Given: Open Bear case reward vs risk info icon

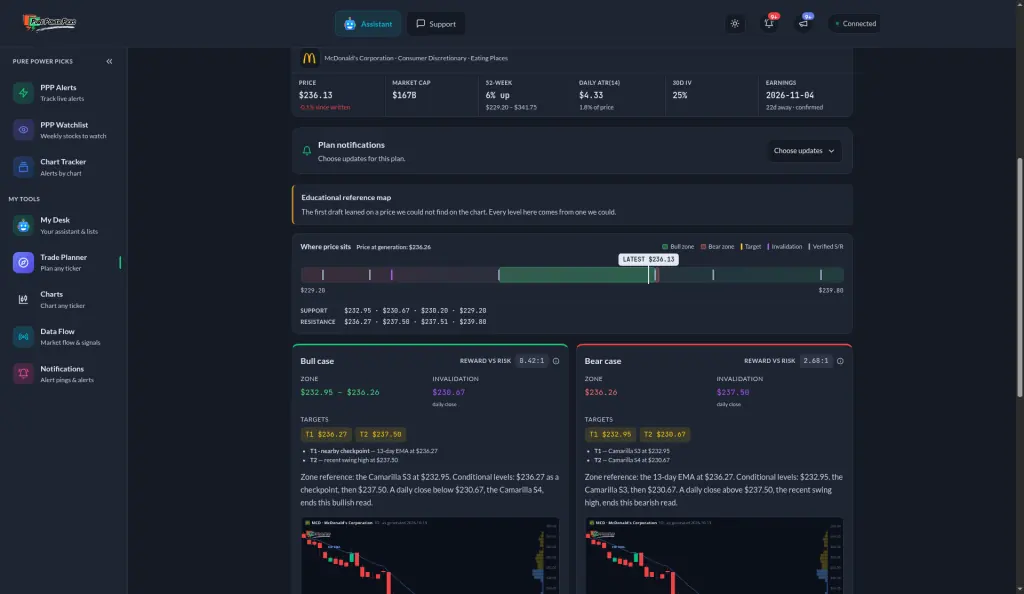Looking at the screenshot, I should pyautogui.click(x=840, y=361).
